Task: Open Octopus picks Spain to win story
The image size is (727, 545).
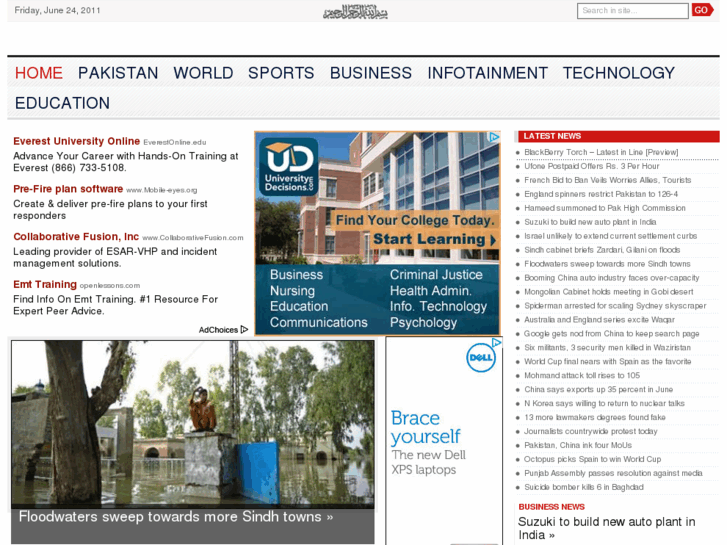Action: click(x=593, y=459)
